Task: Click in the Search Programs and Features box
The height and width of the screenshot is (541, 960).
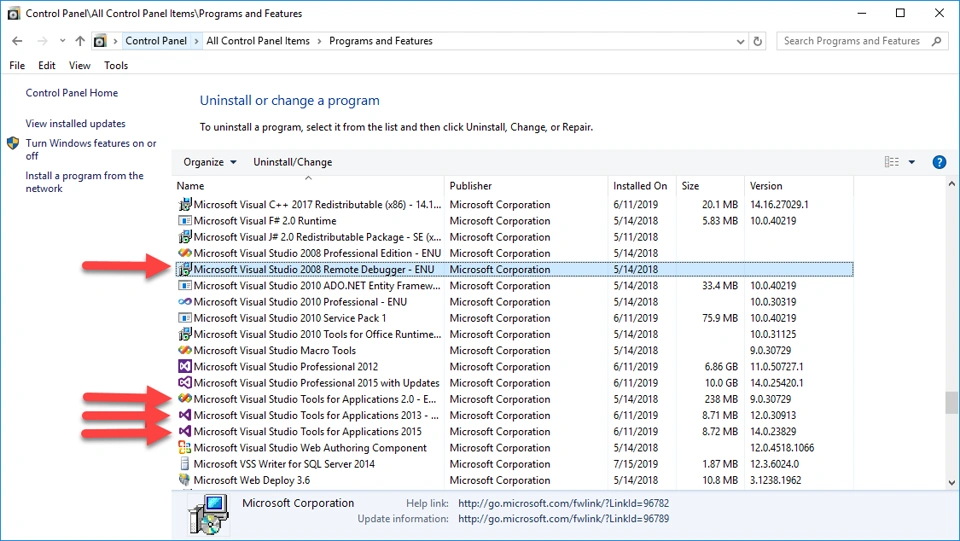Action: (x=855, y=41)
